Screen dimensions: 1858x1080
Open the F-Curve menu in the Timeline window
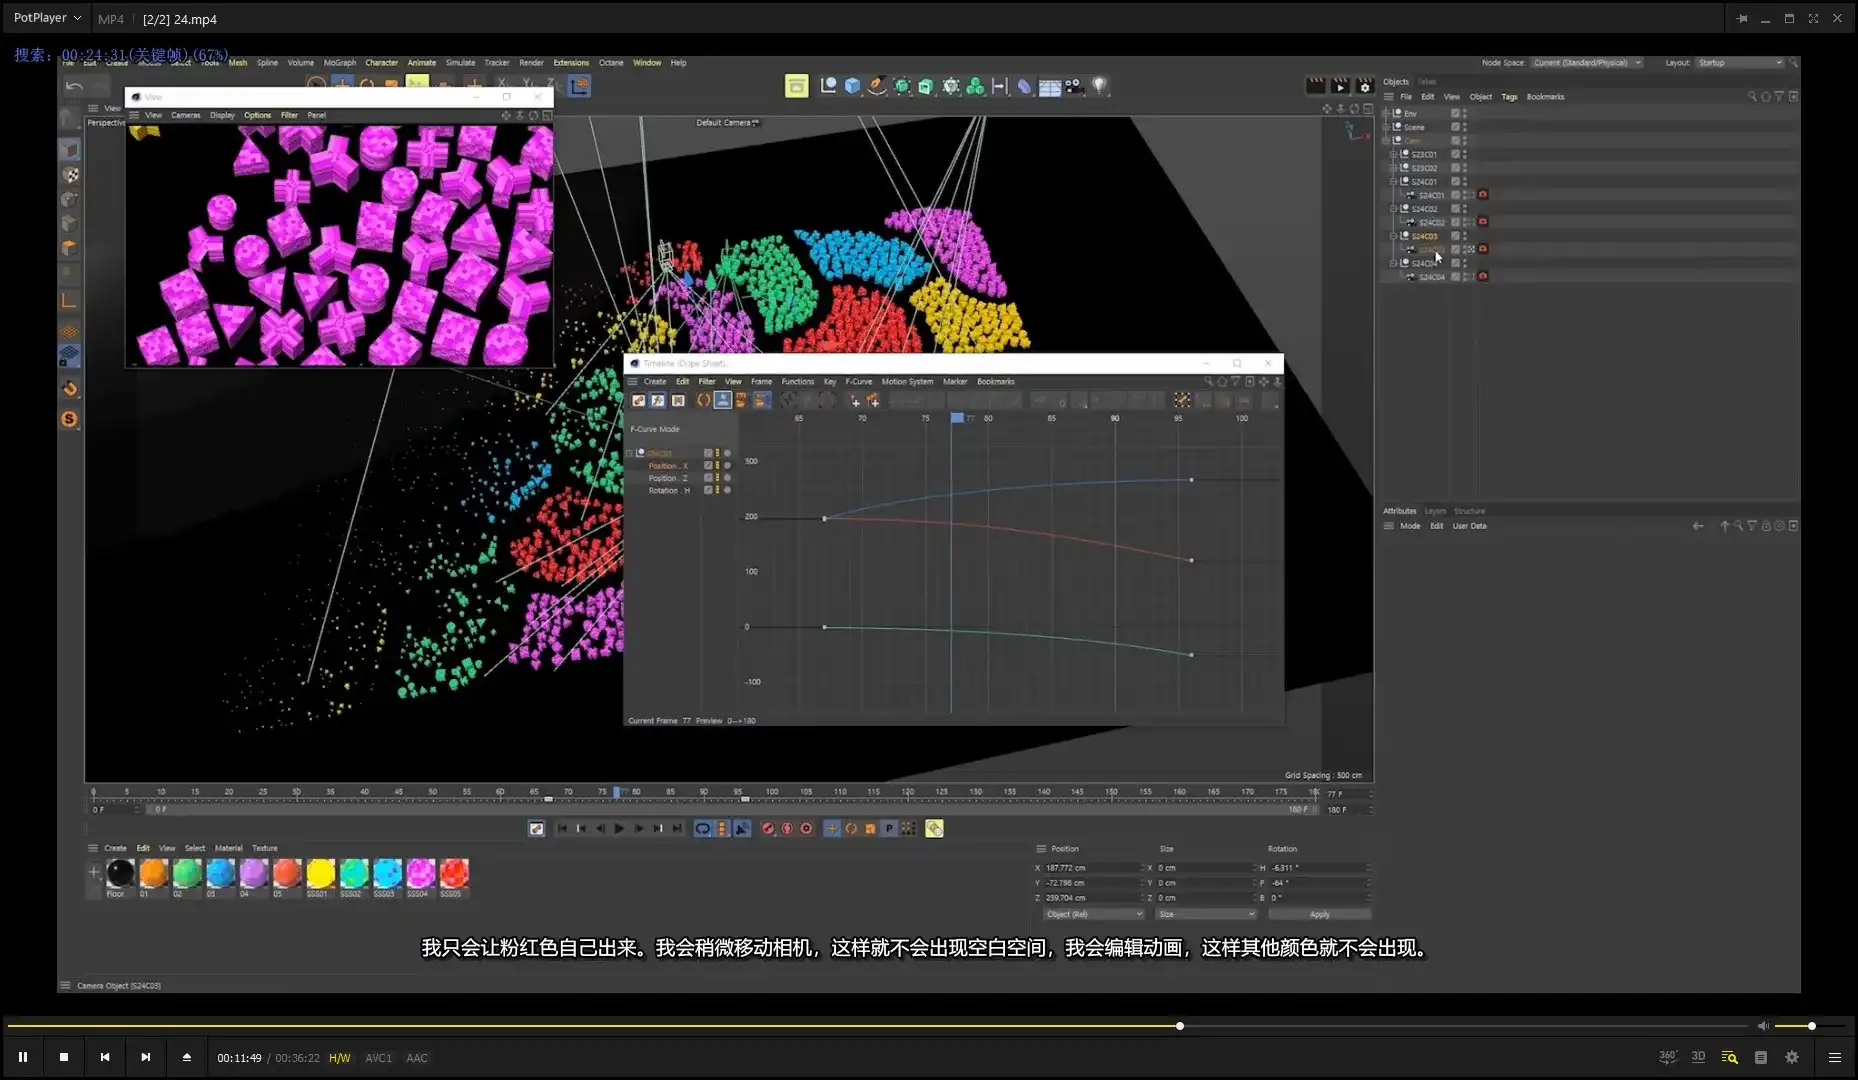coord(858,381)
